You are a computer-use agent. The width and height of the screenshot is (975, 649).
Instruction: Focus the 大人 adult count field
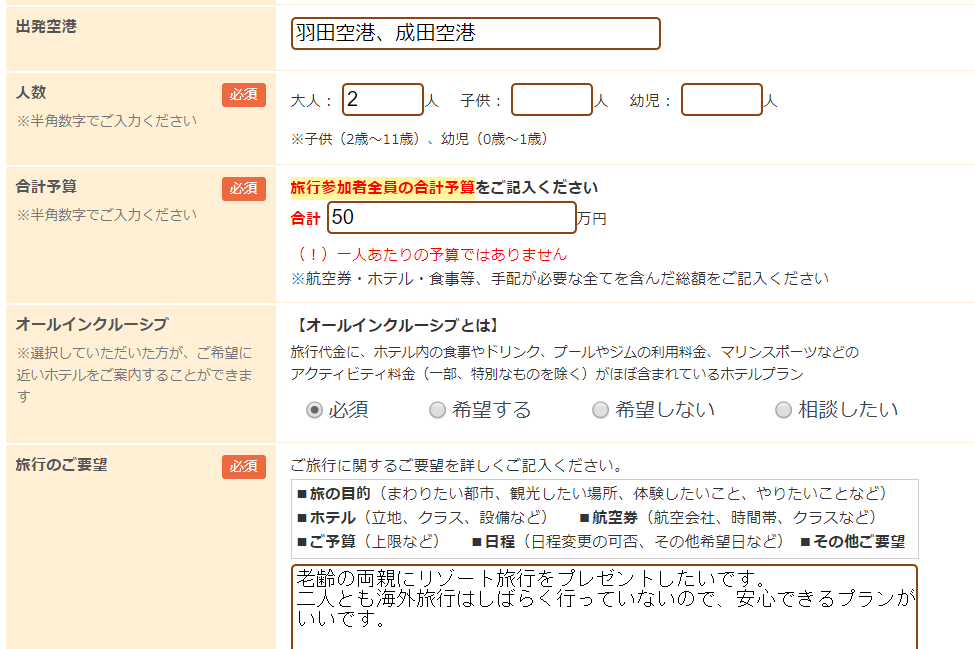pos(383,100)
